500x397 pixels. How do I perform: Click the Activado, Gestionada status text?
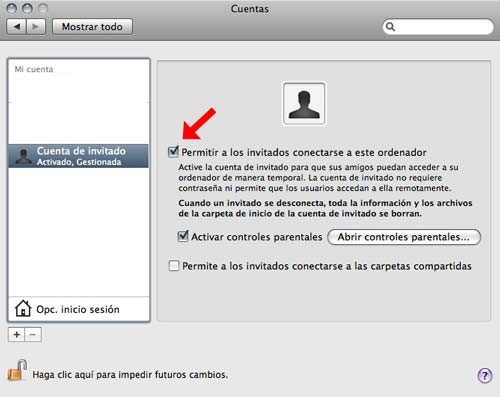79,162
